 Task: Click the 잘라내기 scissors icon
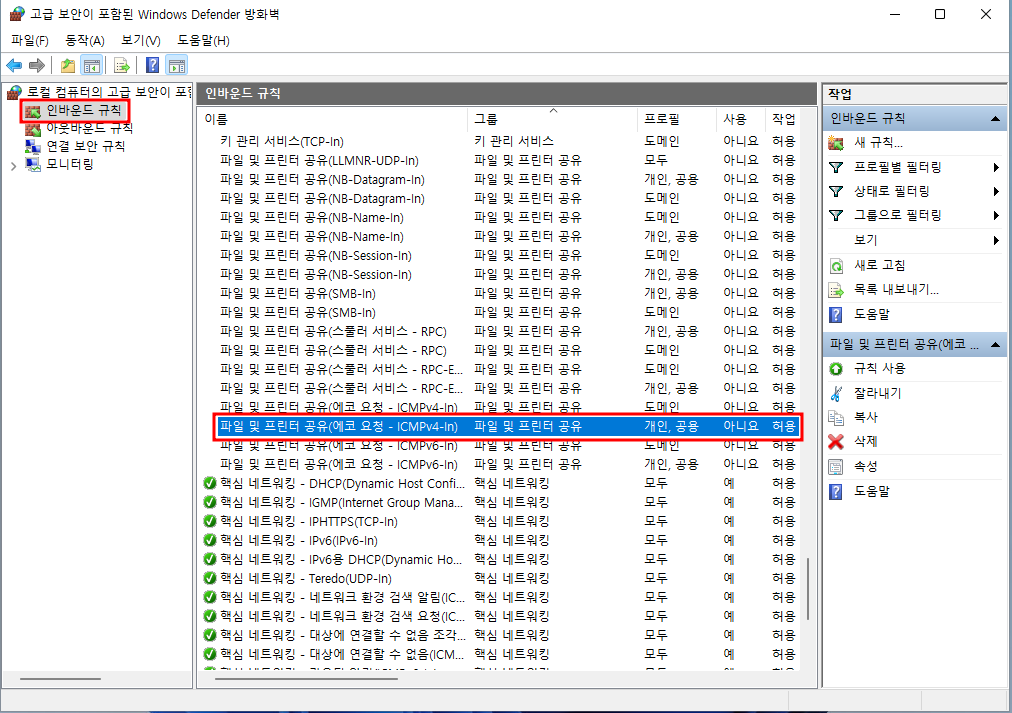[x=836, y=393]
